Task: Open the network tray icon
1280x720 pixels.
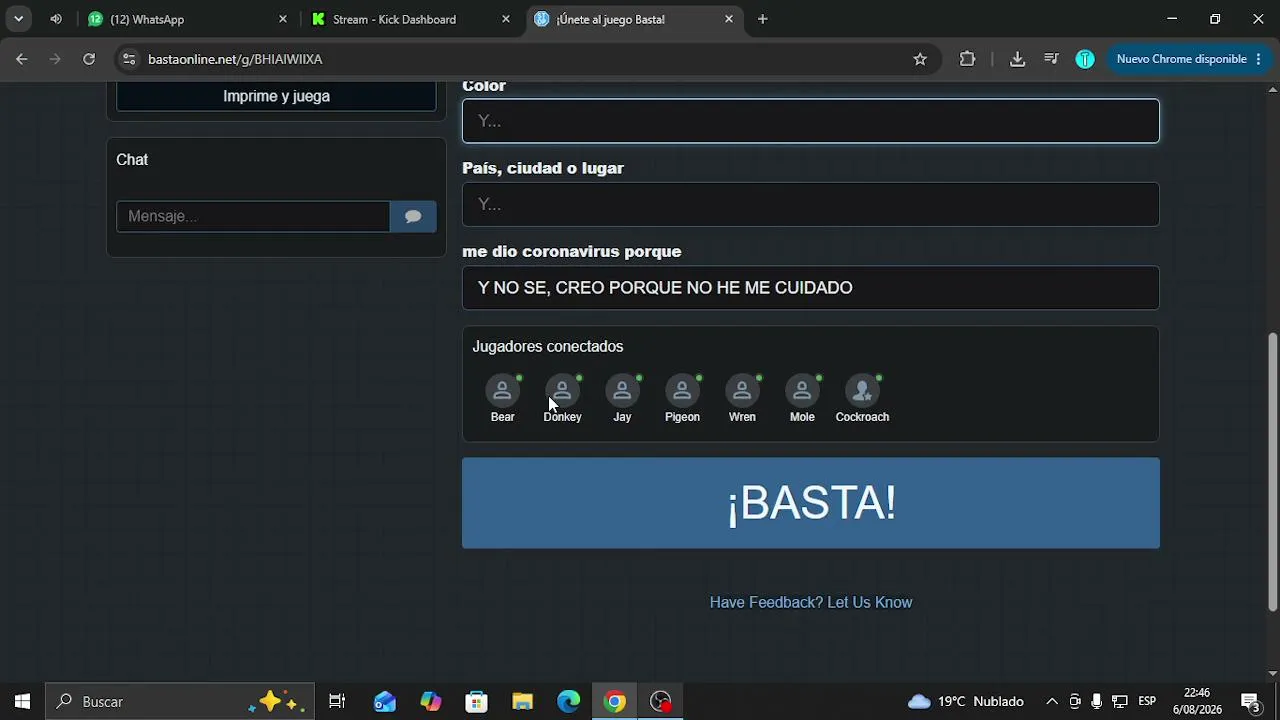Action: (1120, 702)
